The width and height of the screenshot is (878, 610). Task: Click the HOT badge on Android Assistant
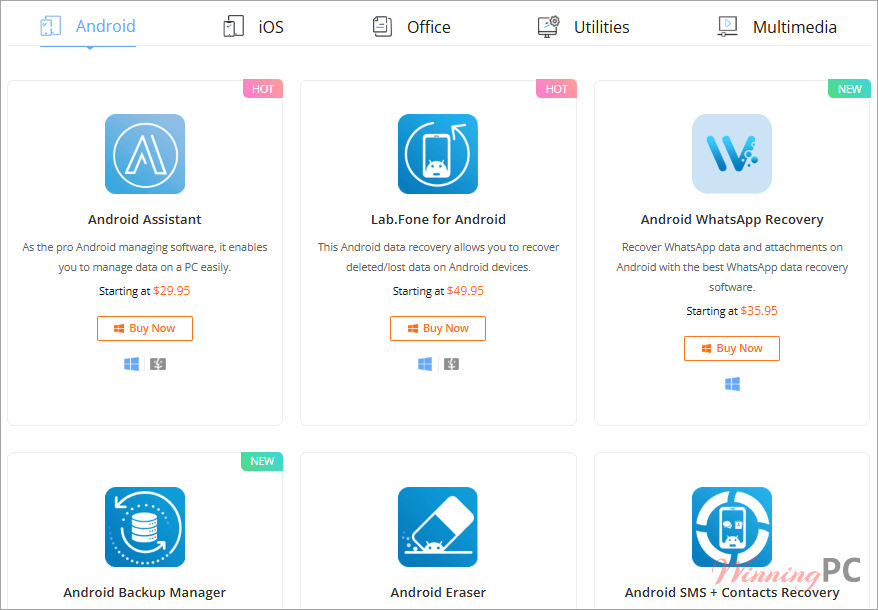(263, 89)
